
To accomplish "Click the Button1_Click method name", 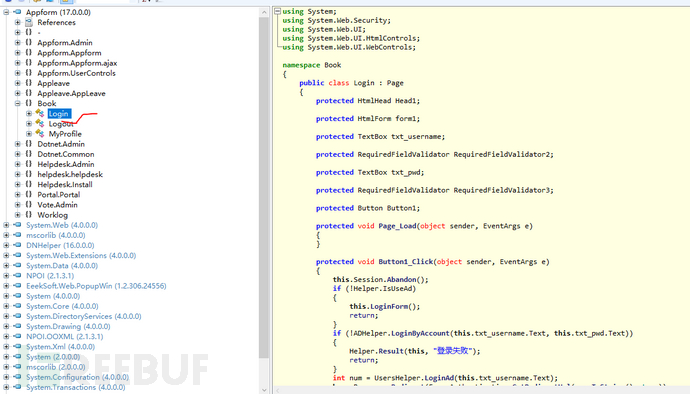I will coord(406,261).
